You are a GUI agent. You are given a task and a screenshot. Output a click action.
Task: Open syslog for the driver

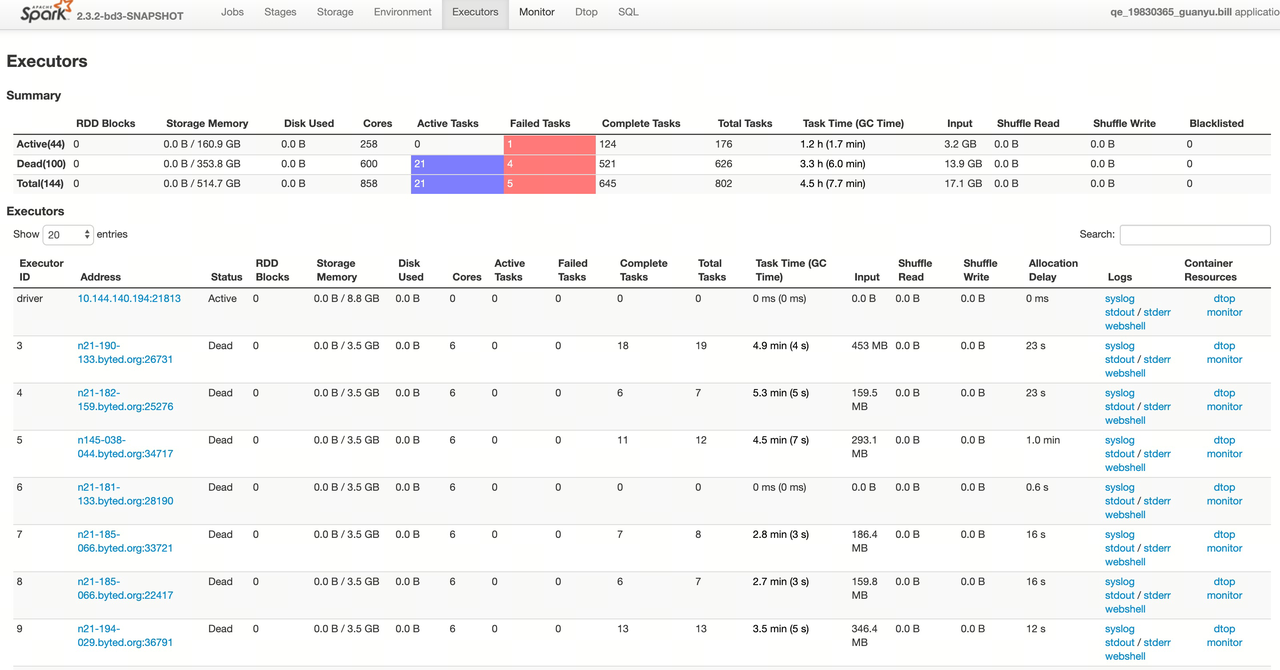click(x=1119, y=298)
